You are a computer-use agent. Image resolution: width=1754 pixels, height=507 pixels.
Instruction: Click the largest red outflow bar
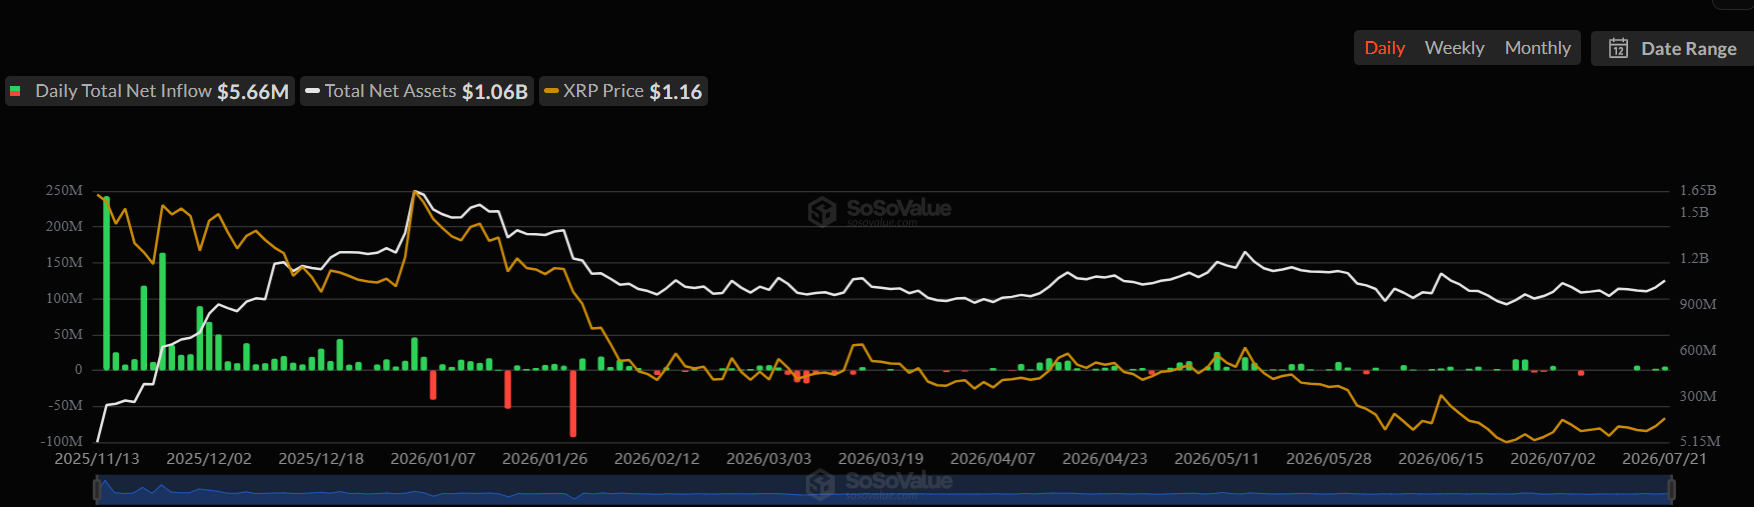click(x=573, y=403)
